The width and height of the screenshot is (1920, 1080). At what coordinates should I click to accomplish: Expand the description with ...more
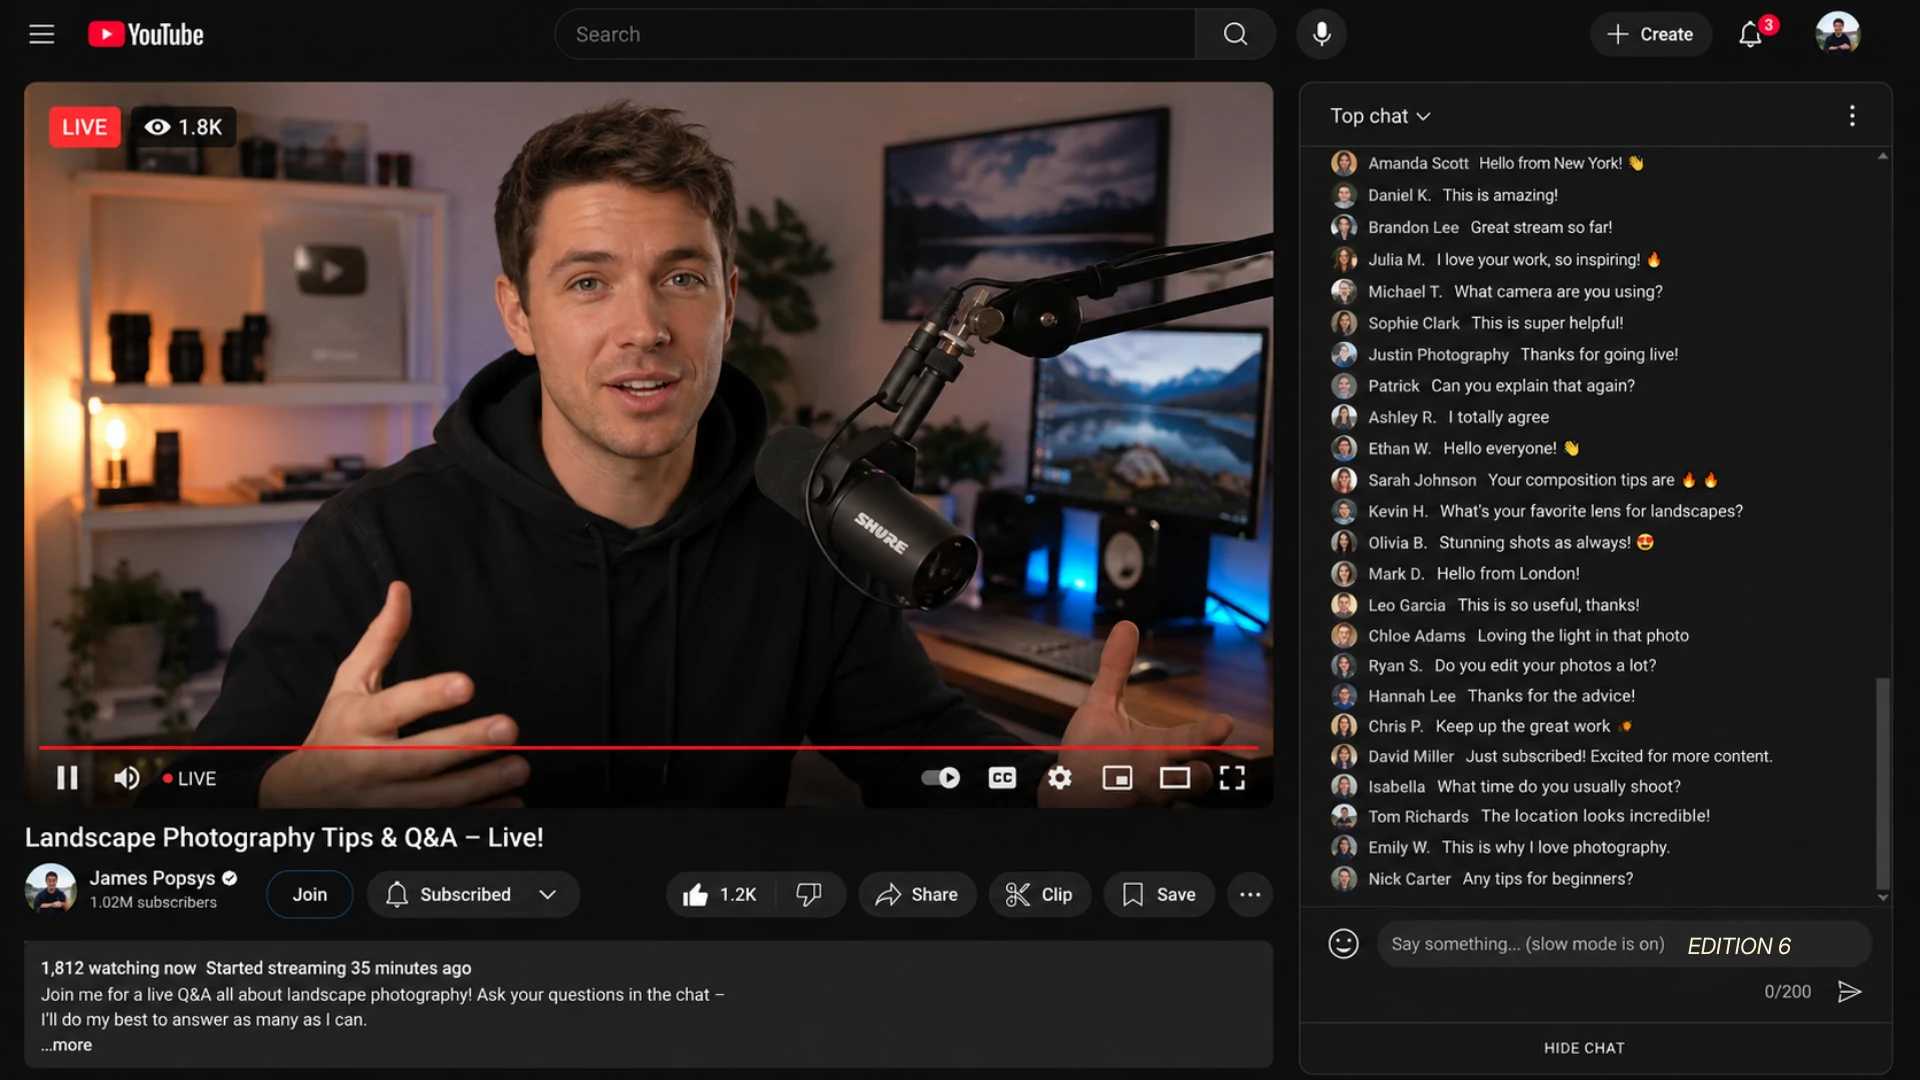[67, 1045]
